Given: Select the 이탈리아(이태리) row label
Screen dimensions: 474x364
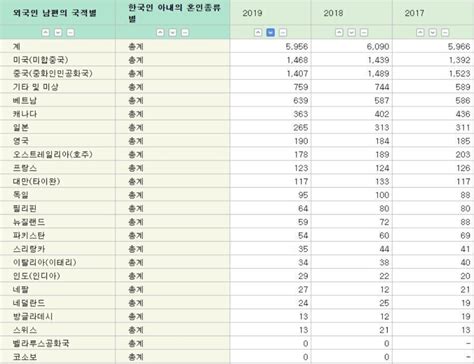Looking at the screenshot, I should pyautogui.click(x=45, y=262).
